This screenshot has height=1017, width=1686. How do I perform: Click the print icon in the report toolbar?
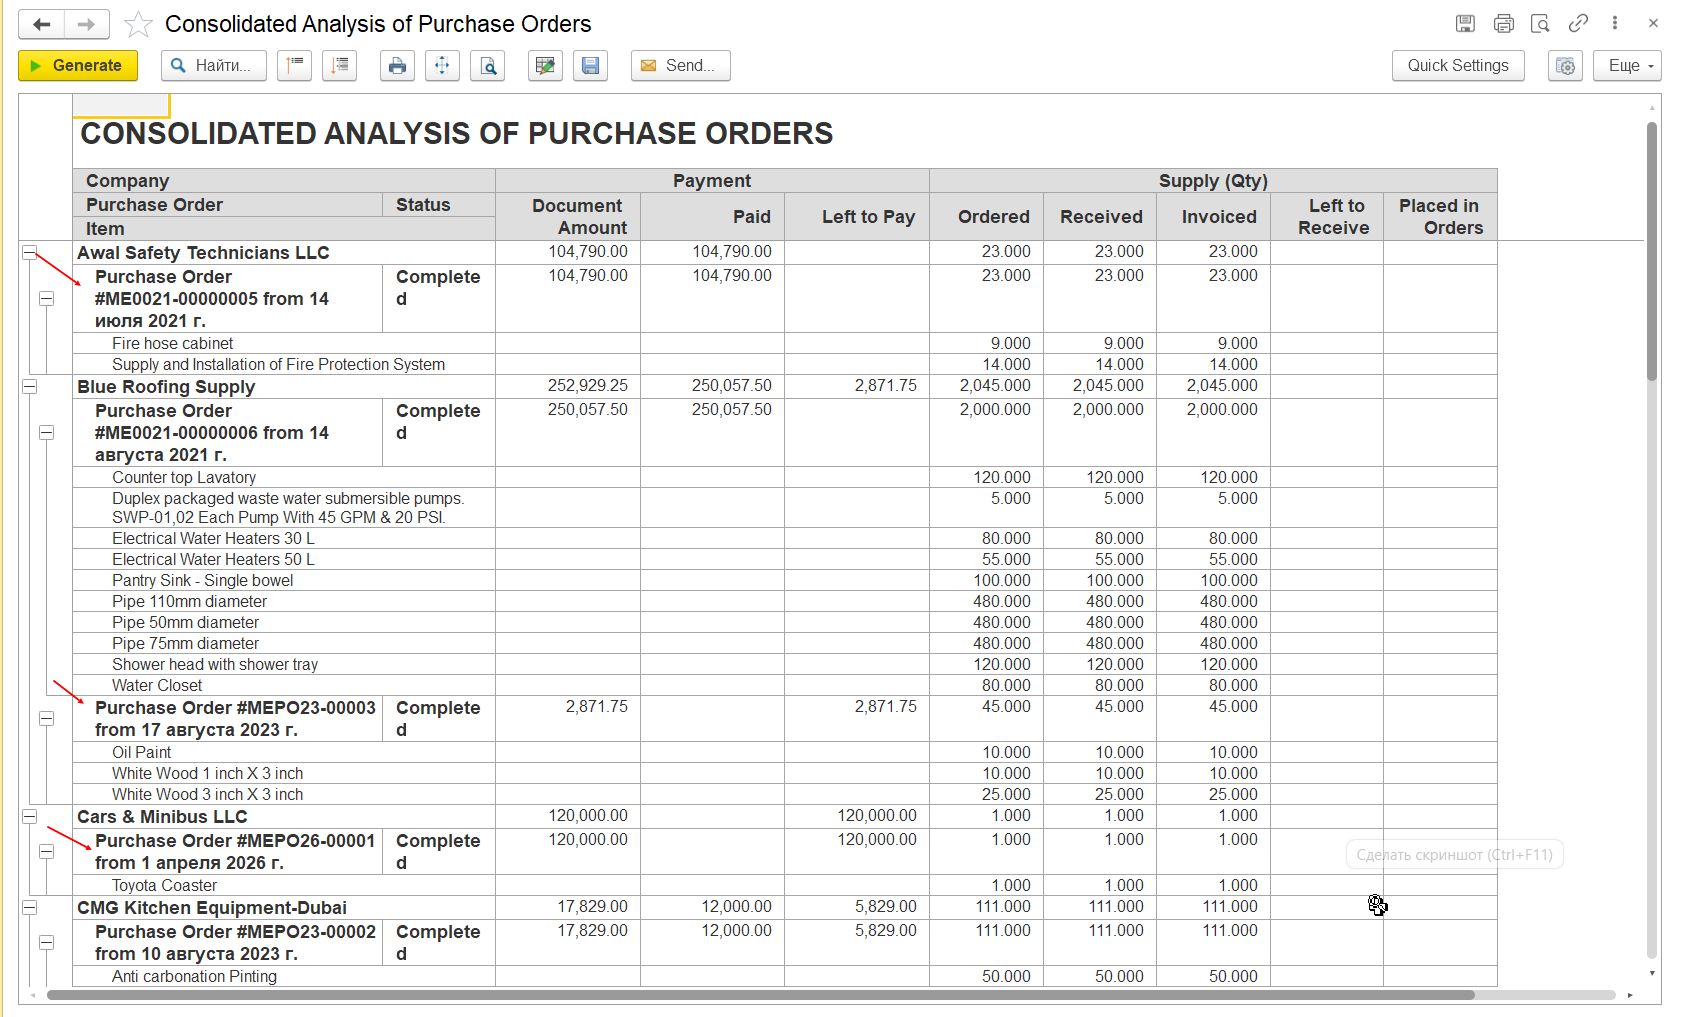pos(397,66)
